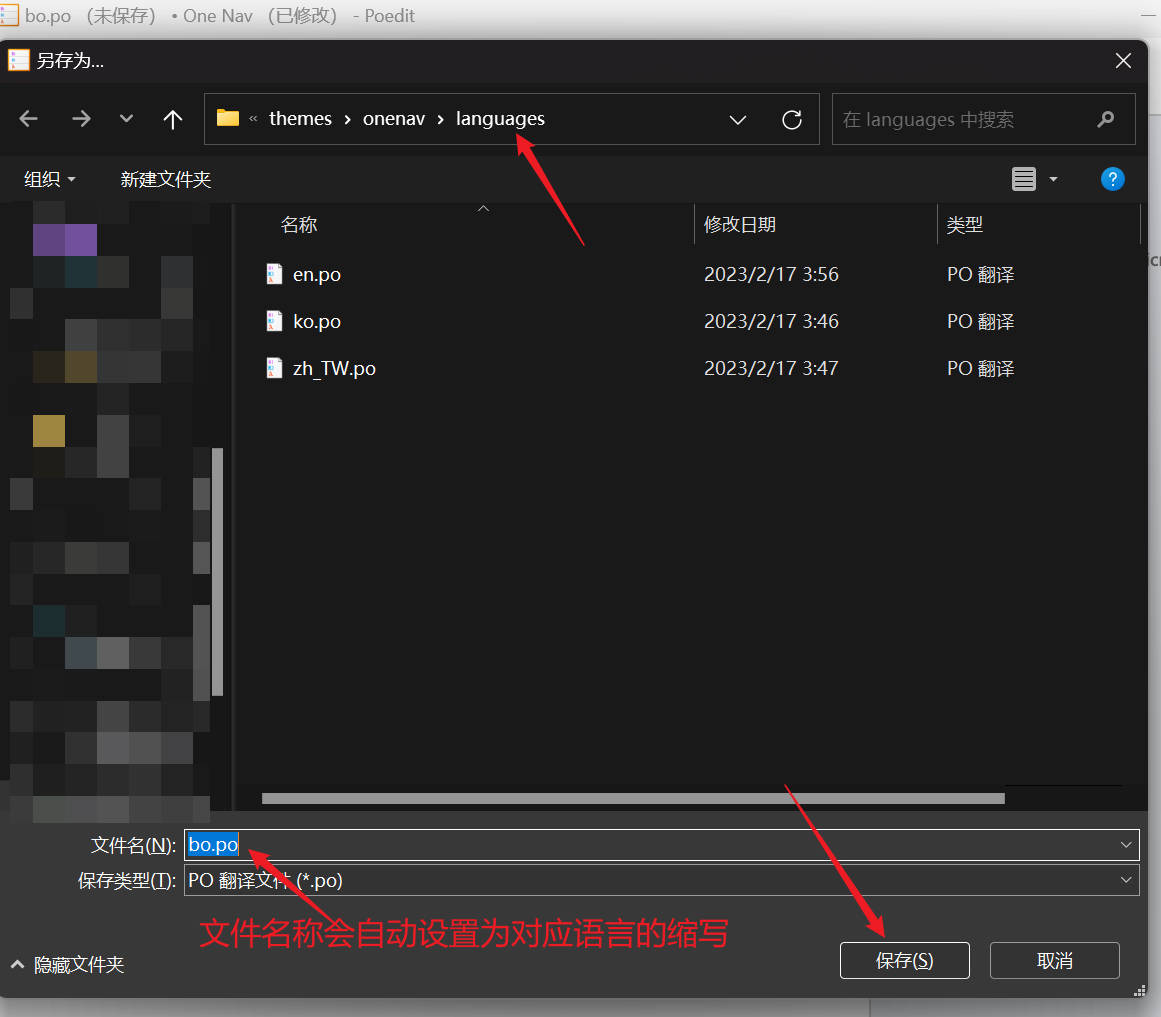Collapse folders with 隐藏文件夹
The width and height of the screenshot is (1161, 1017).
pos(67,964)
